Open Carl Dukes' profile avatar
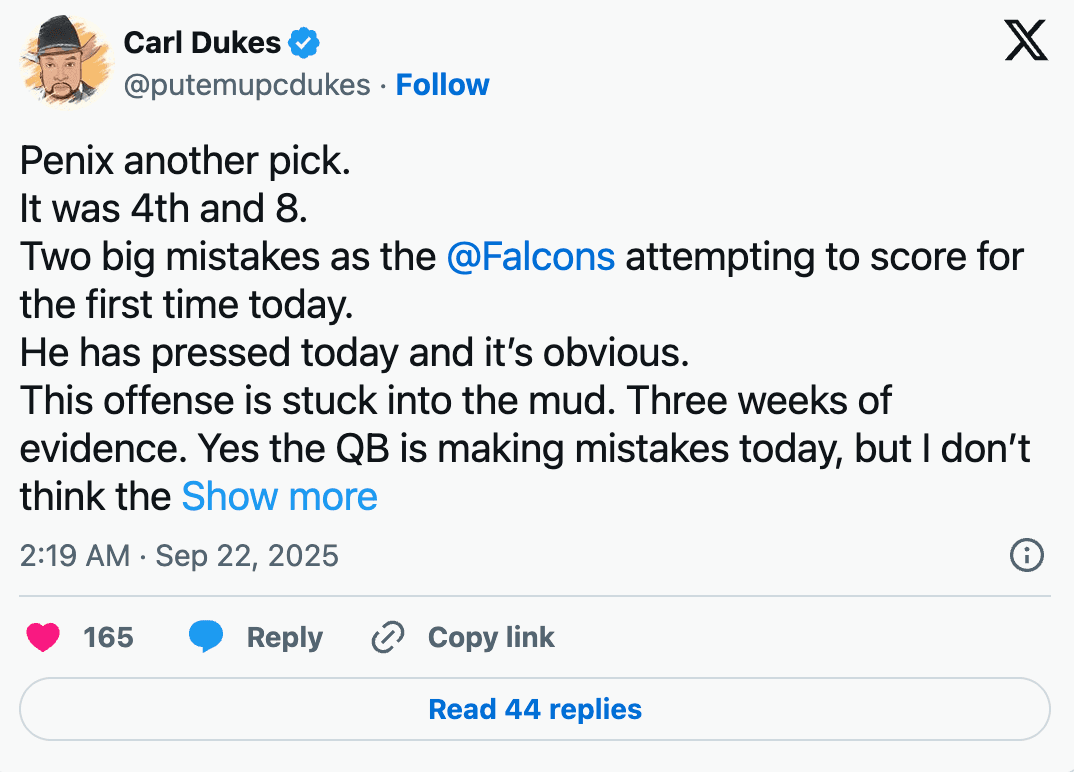 (64, 62)
